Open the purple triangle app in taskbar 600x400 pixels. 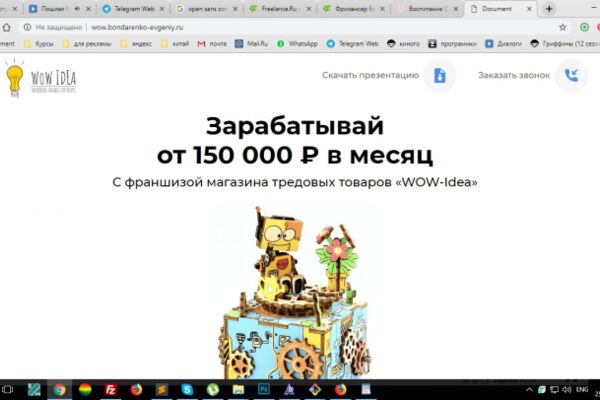pos(289,390)
